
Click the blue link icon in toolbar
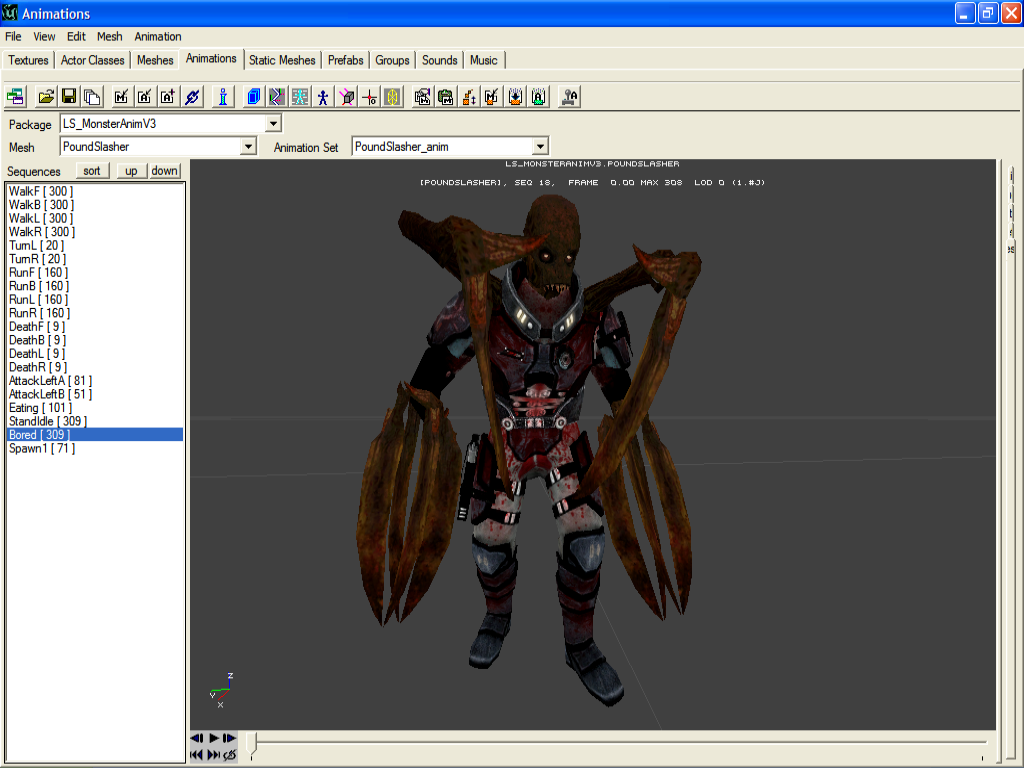[193, 97]
